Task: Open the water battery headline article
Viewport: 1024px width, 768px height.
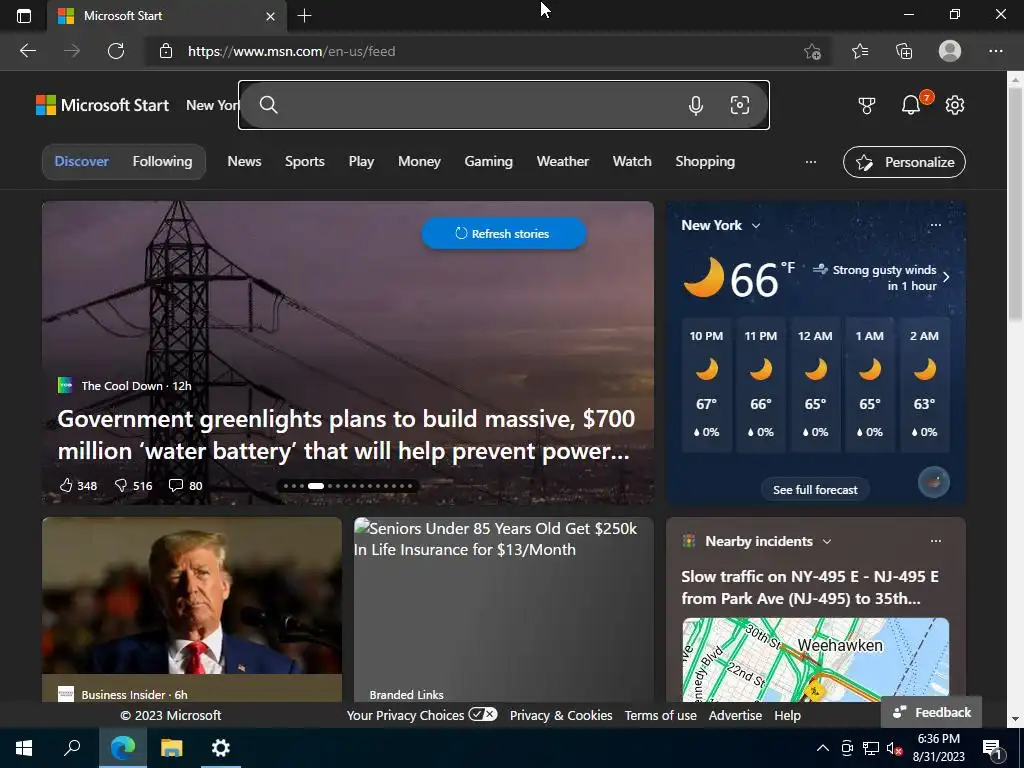Action: tap(346, 434)
